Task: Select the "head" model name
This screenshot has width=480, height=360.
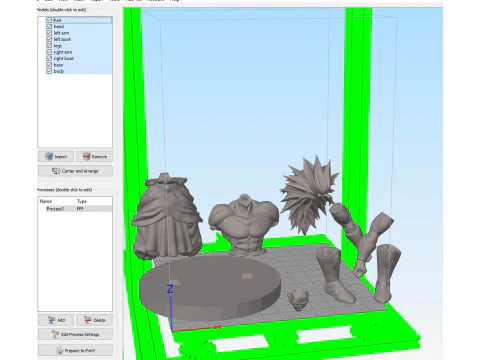Action: tap(59, 26)
